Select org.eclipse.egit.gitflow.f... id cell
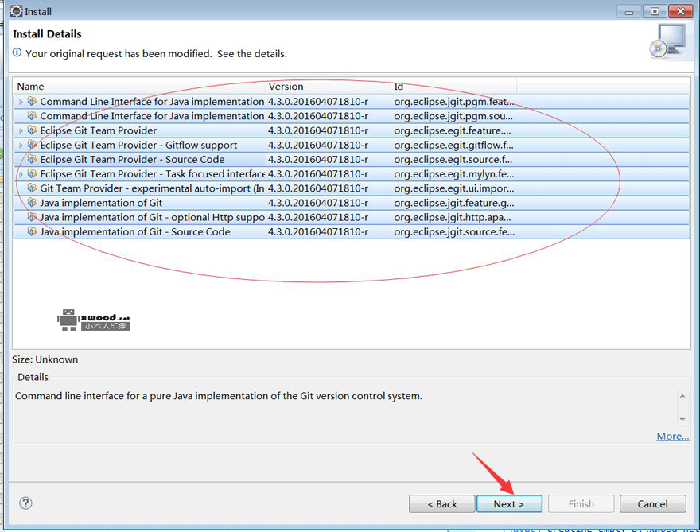 click(x=454, y=145)
